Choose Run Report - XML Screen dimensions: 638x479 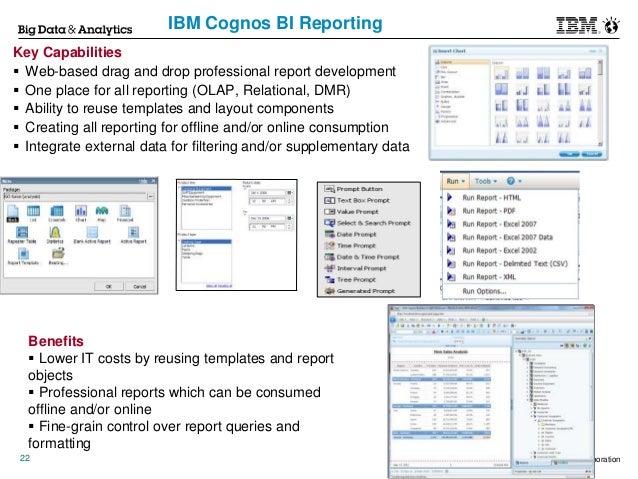tap(509, 277)
